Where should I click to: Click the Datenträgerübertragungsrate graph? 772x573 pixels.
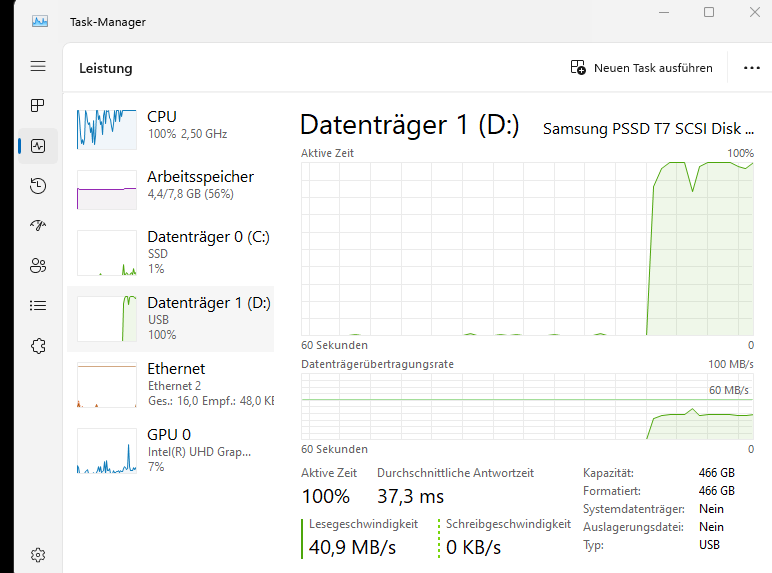(527, 405)
